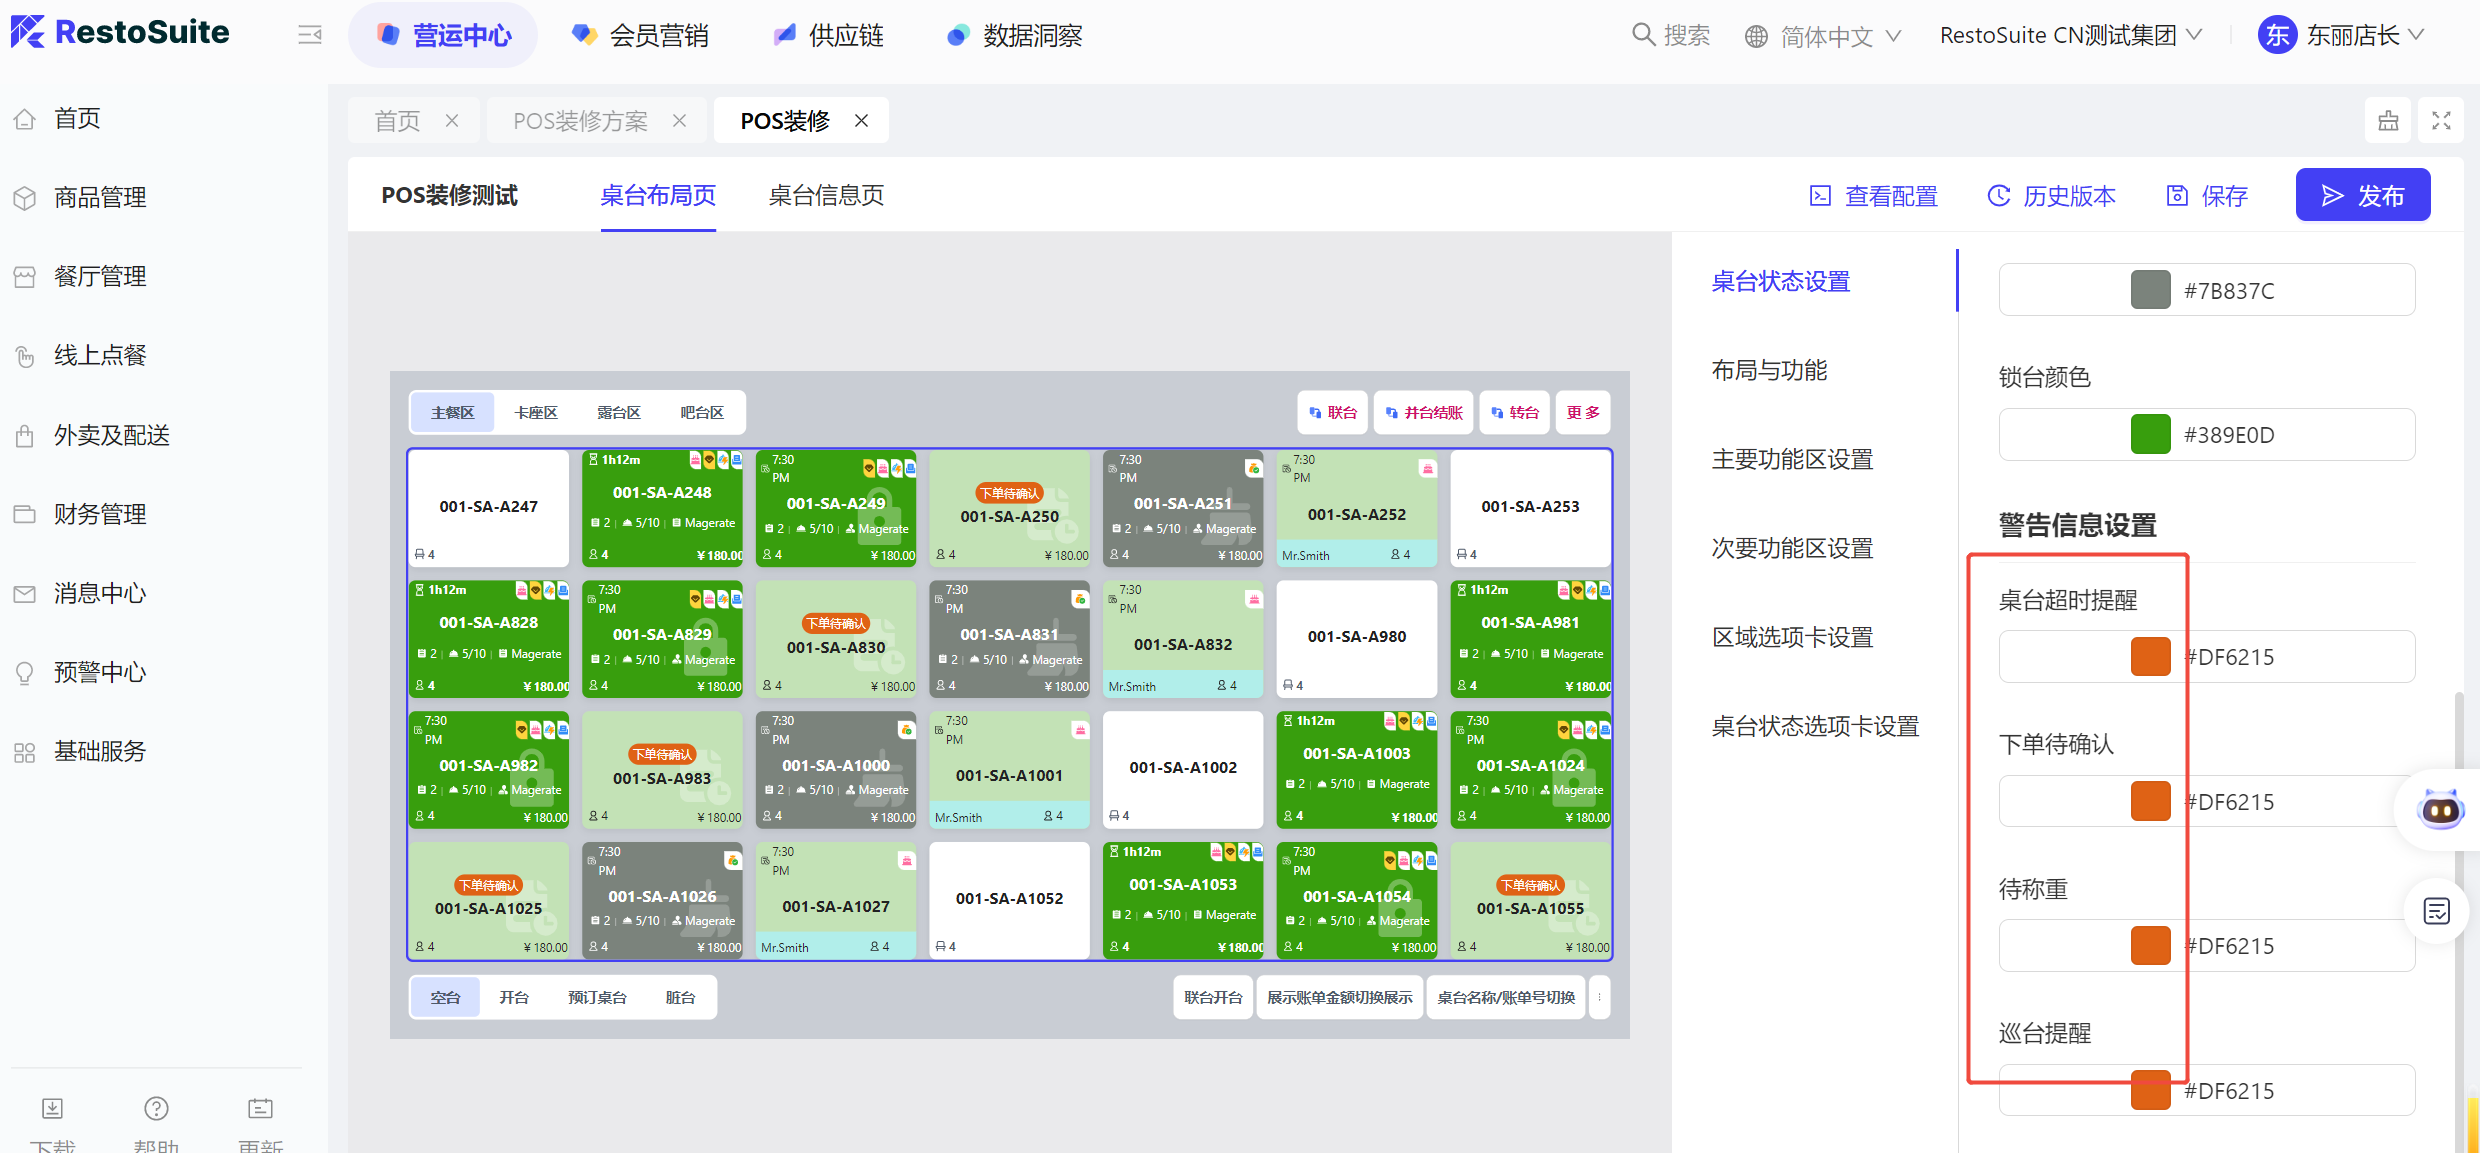Open the 简体中文 language dropdown
The height and width of the screenshot is (1153, 2480).
point(1824,36)
